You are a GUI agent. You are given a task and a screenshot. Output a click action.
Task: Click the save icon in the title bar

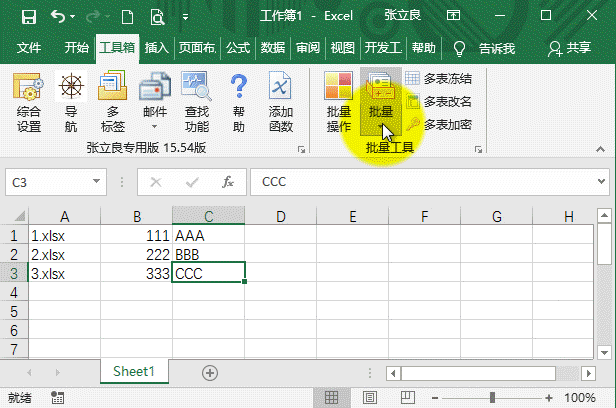28,17
